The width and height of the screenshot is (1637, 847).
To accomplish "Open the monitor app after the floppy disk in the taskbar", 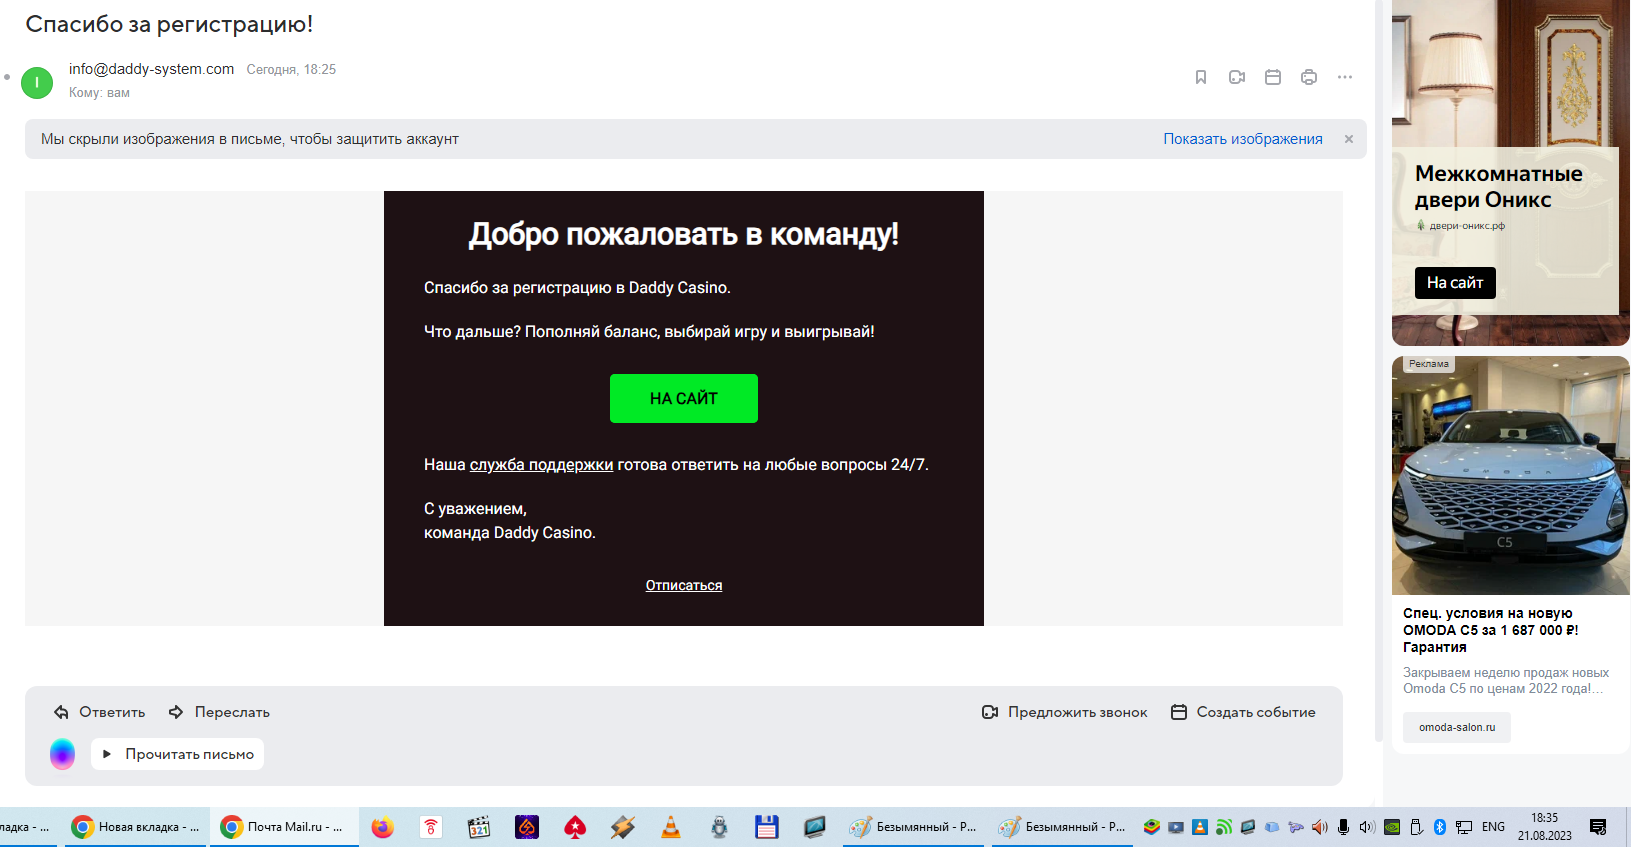I will [x=815, y=827].
